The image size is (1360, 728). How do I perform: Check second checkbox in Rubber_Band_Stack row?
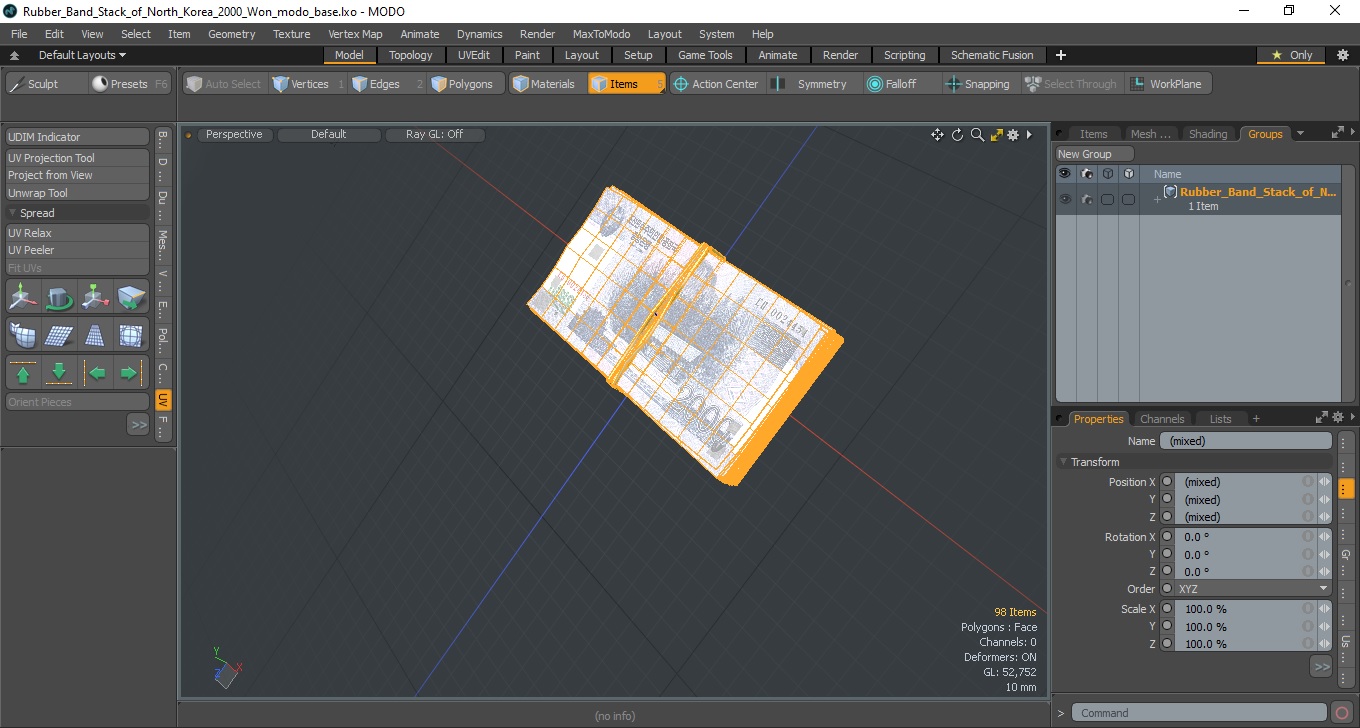point(1128,199)
